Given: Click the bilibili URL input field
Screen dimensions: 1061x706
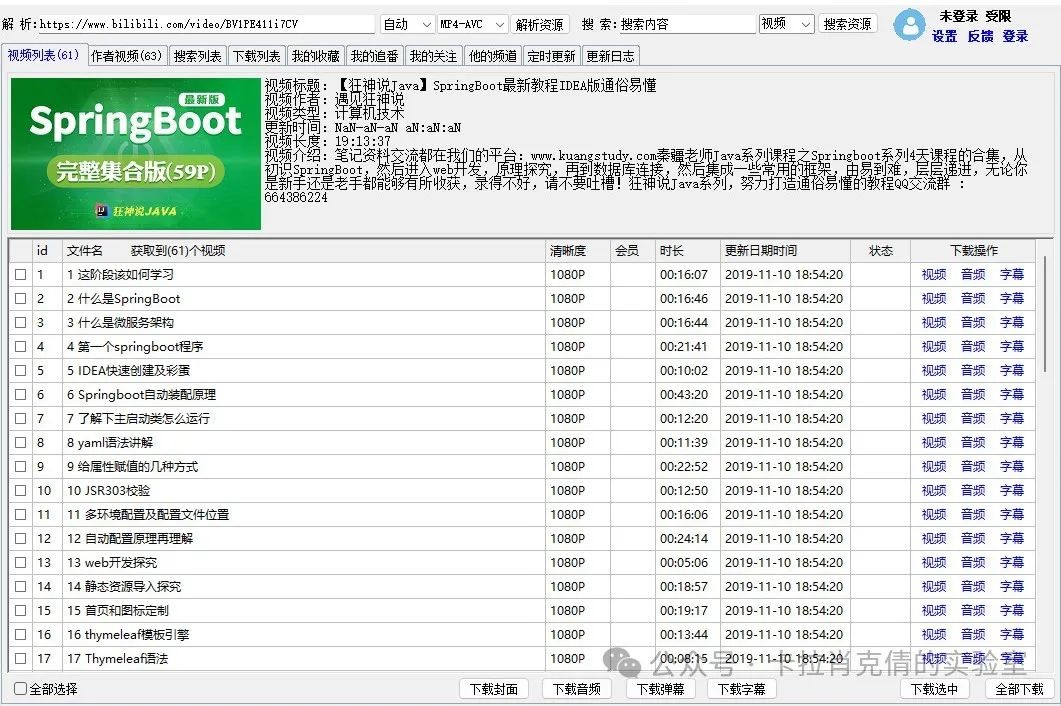Looking at the screenshot, I should [x=205, y=24].
